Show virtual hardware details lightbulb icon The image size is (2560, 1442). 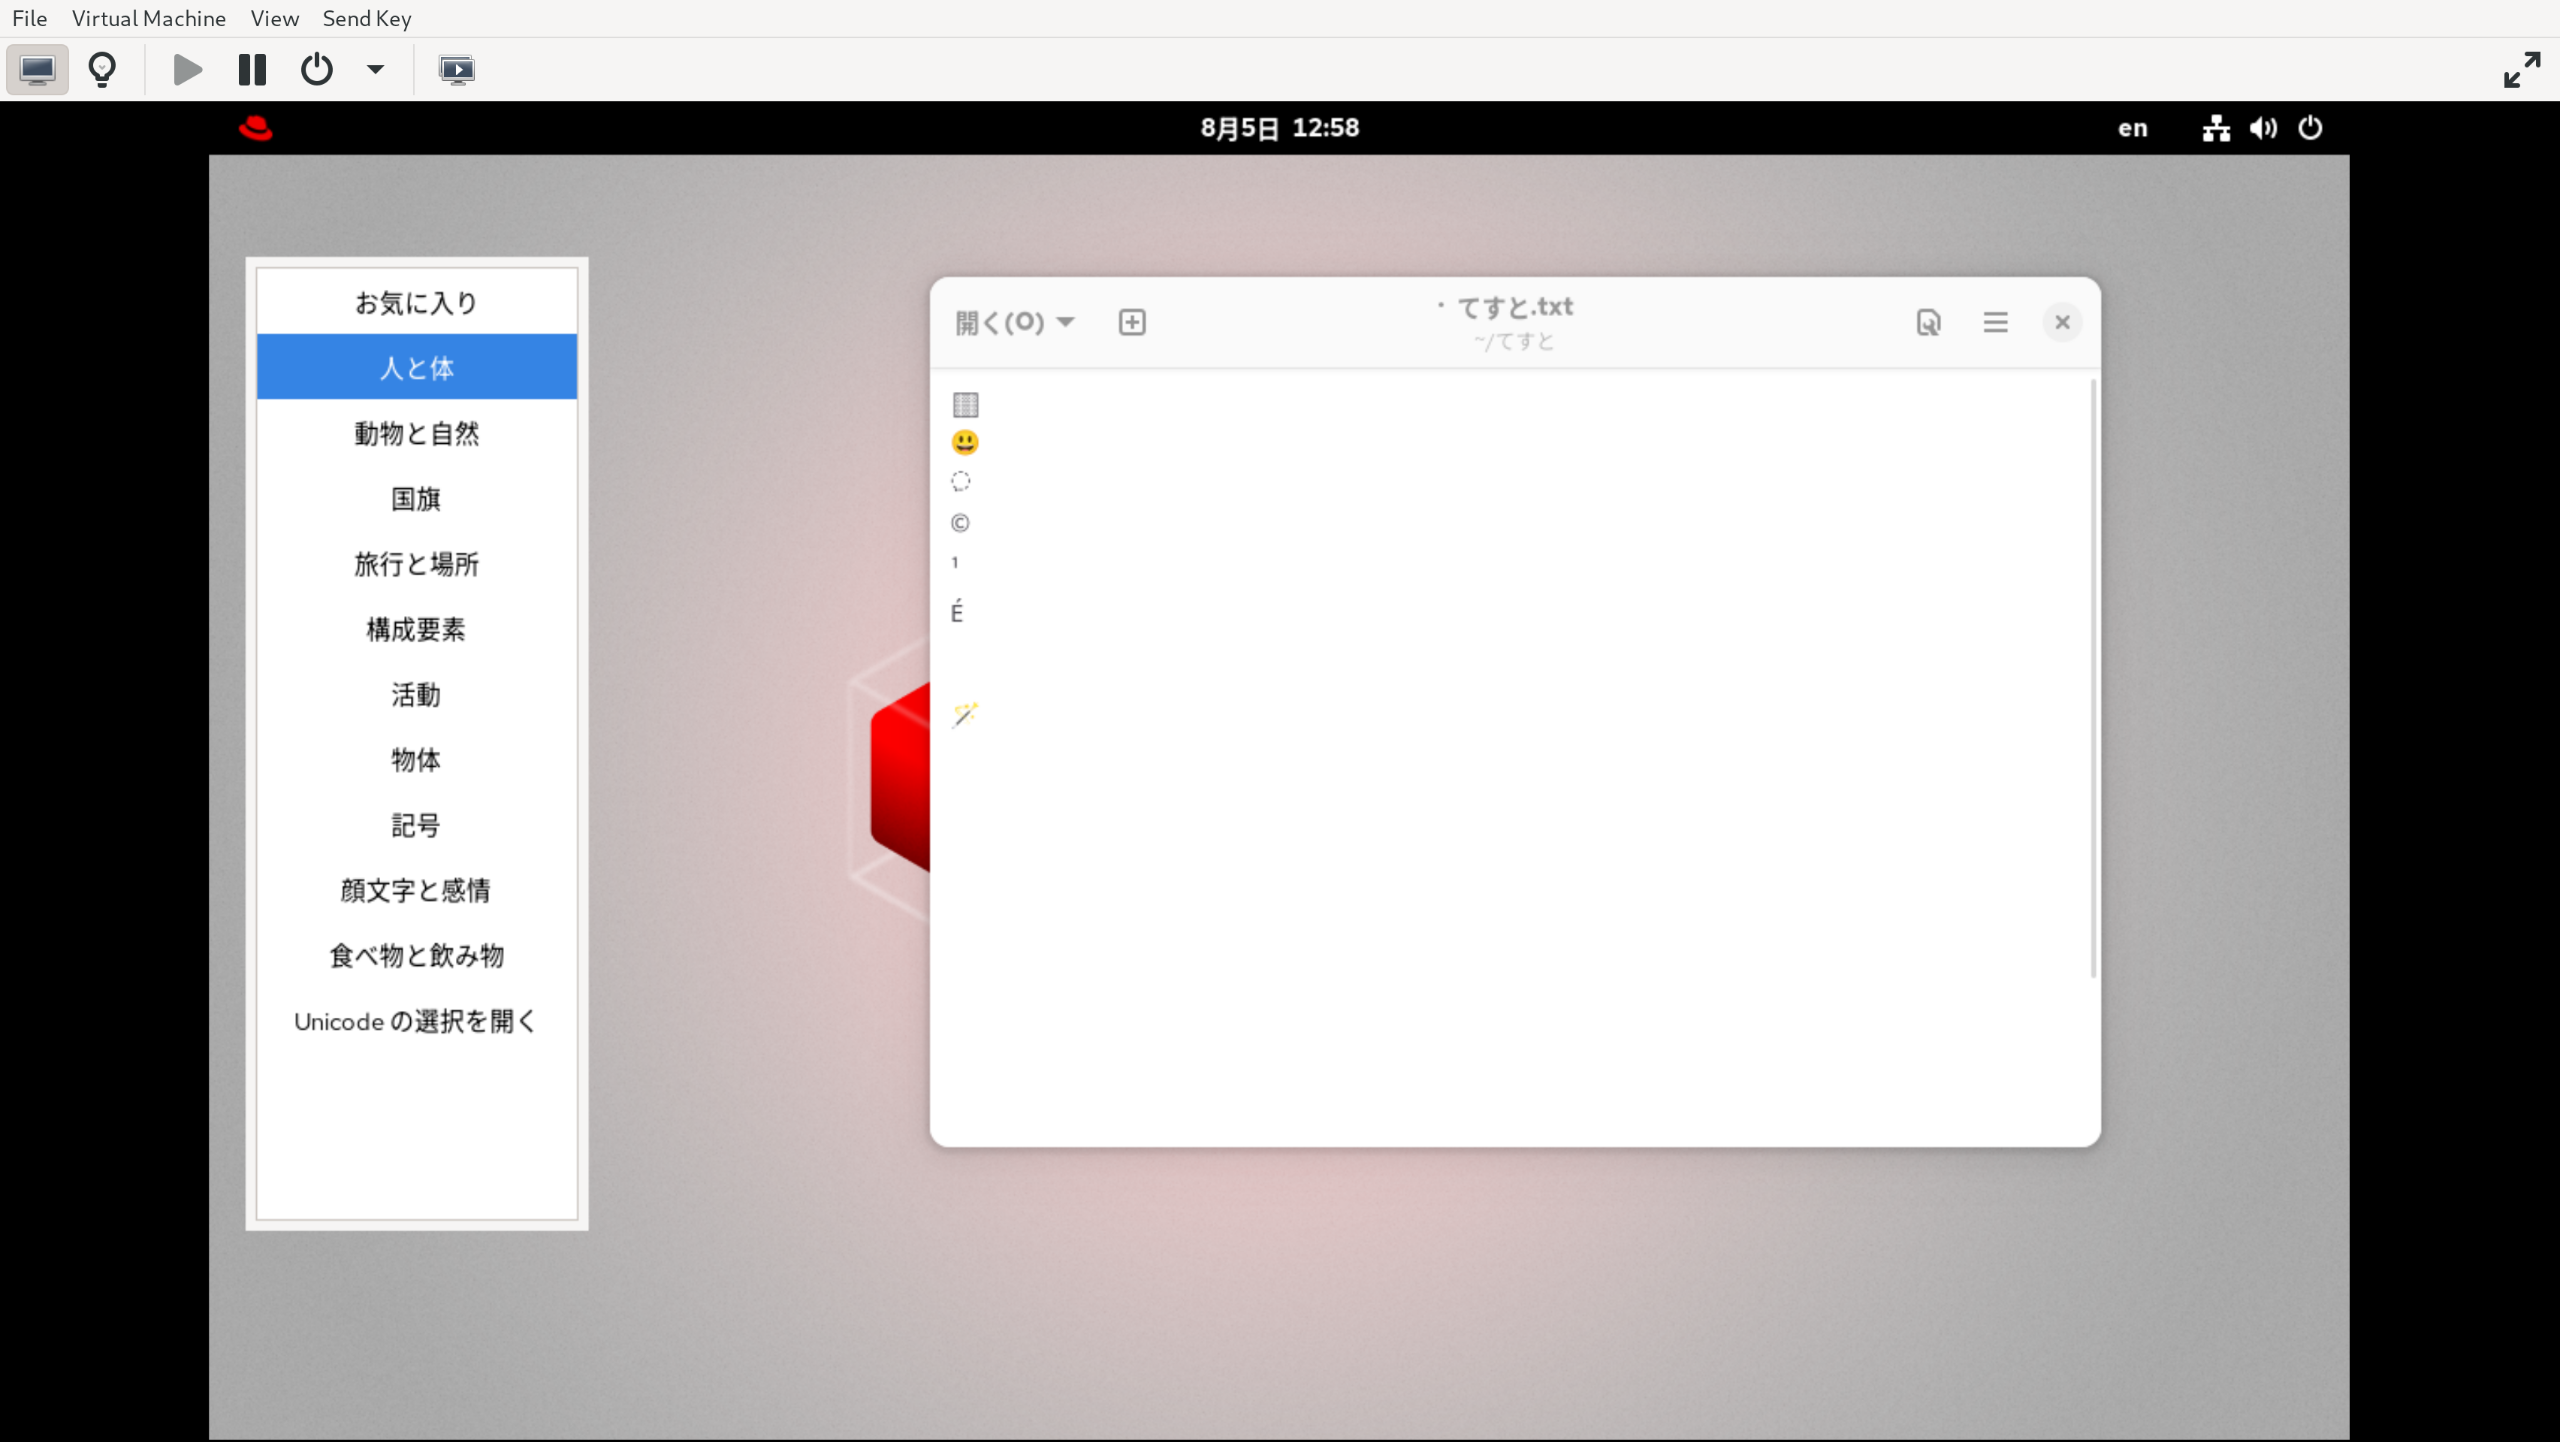[102, 70]
